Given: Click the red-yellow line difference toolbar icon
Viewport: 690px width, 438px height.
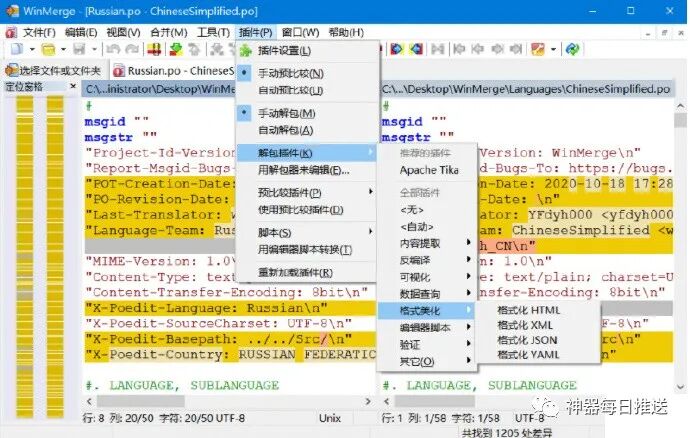Looking at the screenshot, I should point(154,49).
